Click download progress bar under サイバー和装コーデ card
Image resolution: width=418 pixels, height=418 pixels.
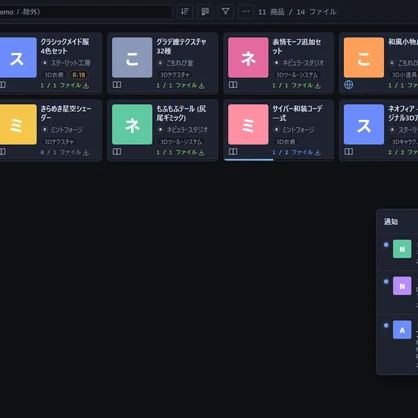[279, 160]
